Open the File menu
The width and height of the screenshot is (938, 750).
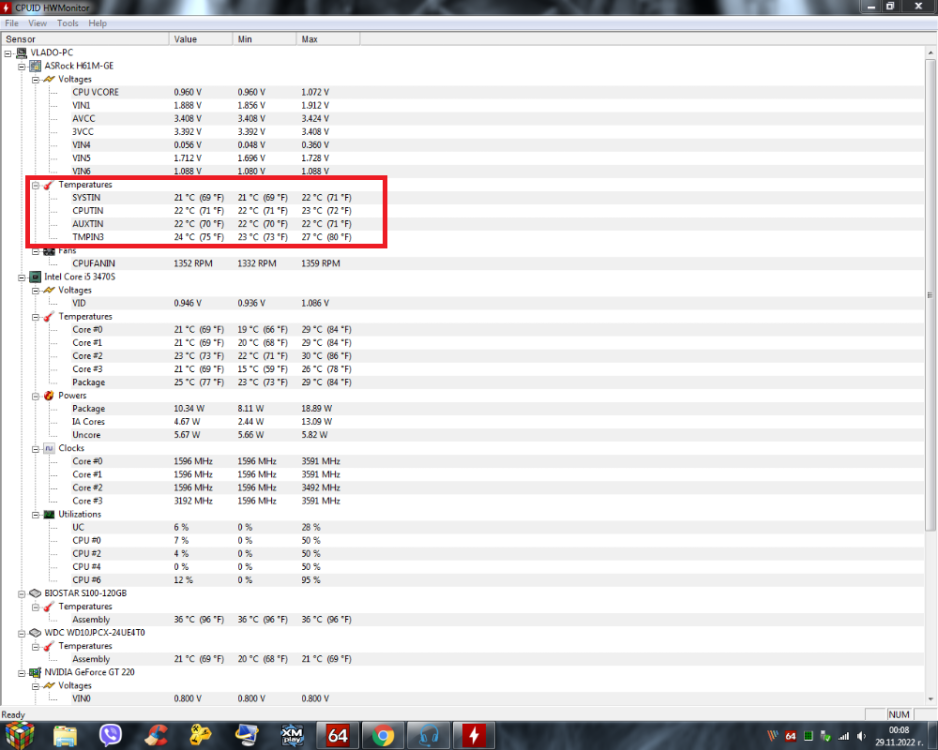coord(11,23)
